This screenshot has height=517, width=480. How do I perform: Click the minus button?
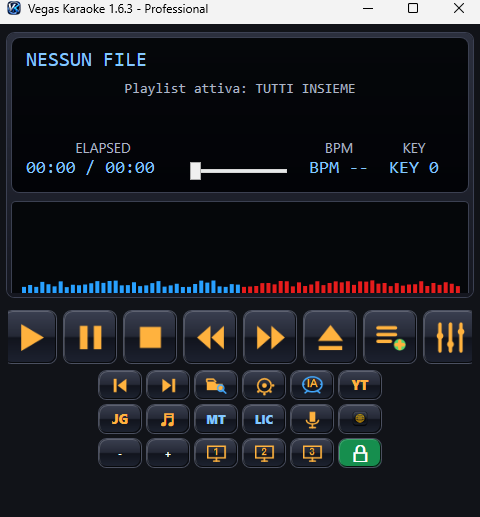coord(120,453)
